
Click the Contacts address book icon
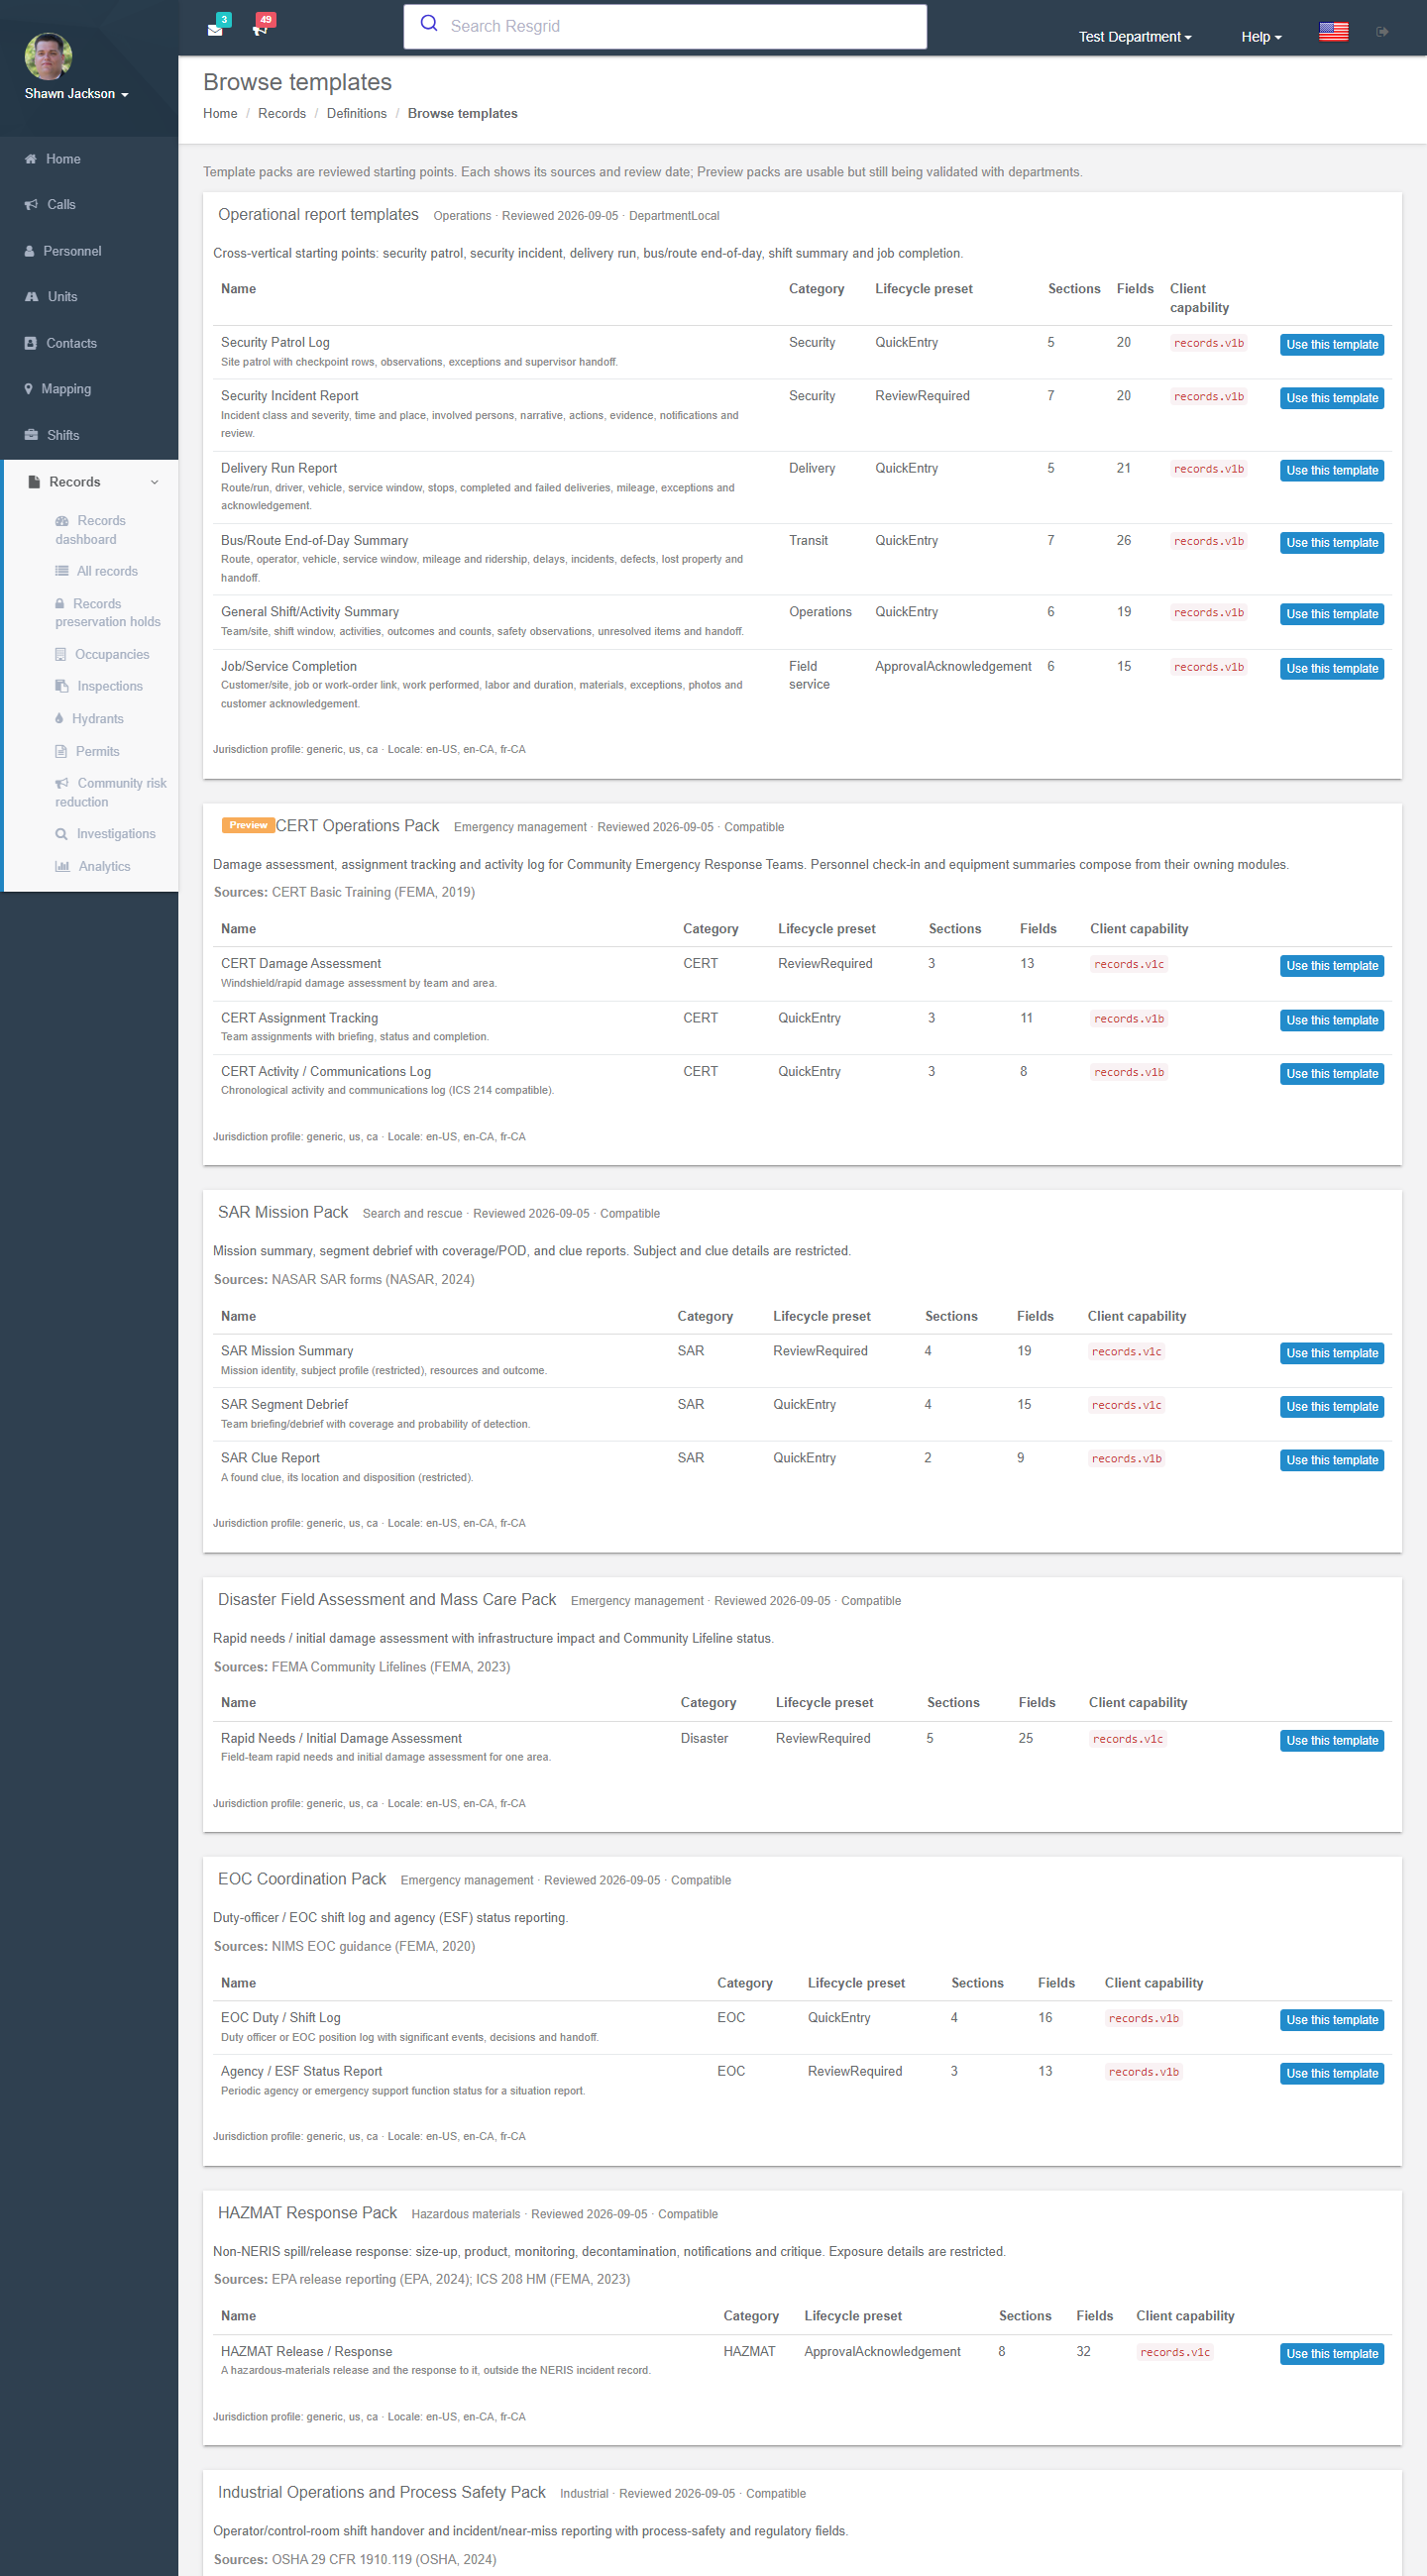pos(30,343)
